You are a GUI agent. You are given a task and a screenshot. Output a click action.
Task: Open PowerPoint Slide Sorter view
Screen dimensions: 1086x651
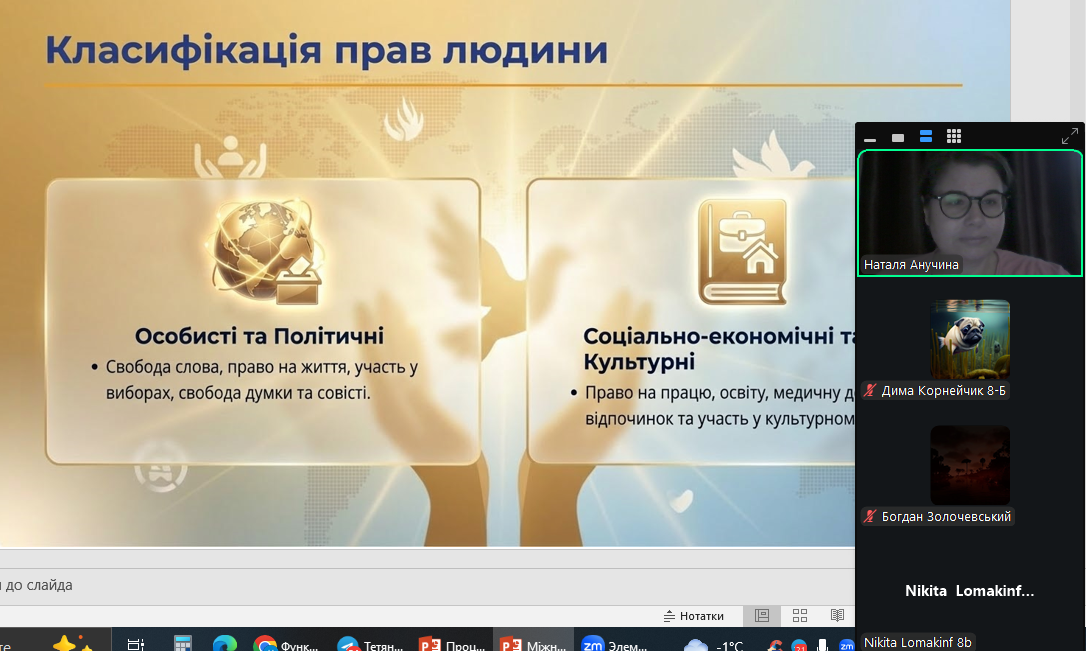click(x=800, y=616)
